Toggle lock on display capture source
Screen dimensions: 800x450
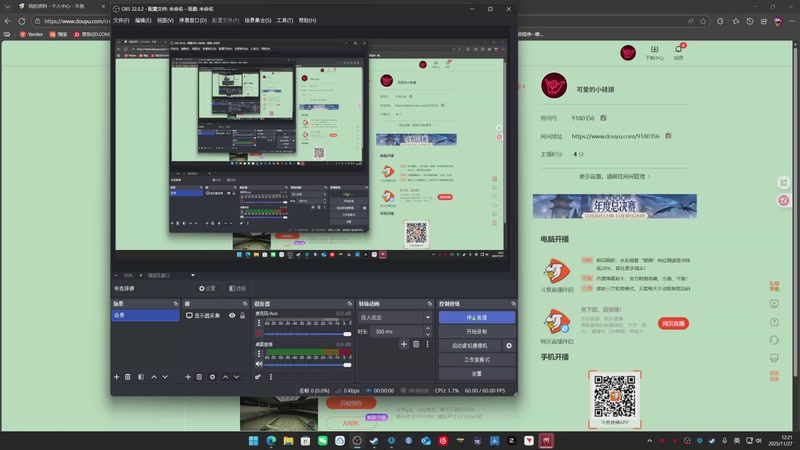242,315
